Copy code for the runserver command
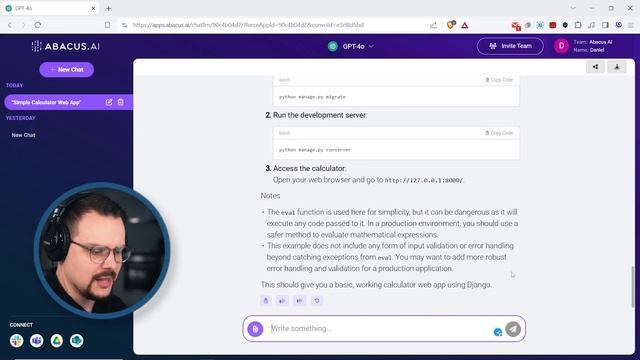 499,133
